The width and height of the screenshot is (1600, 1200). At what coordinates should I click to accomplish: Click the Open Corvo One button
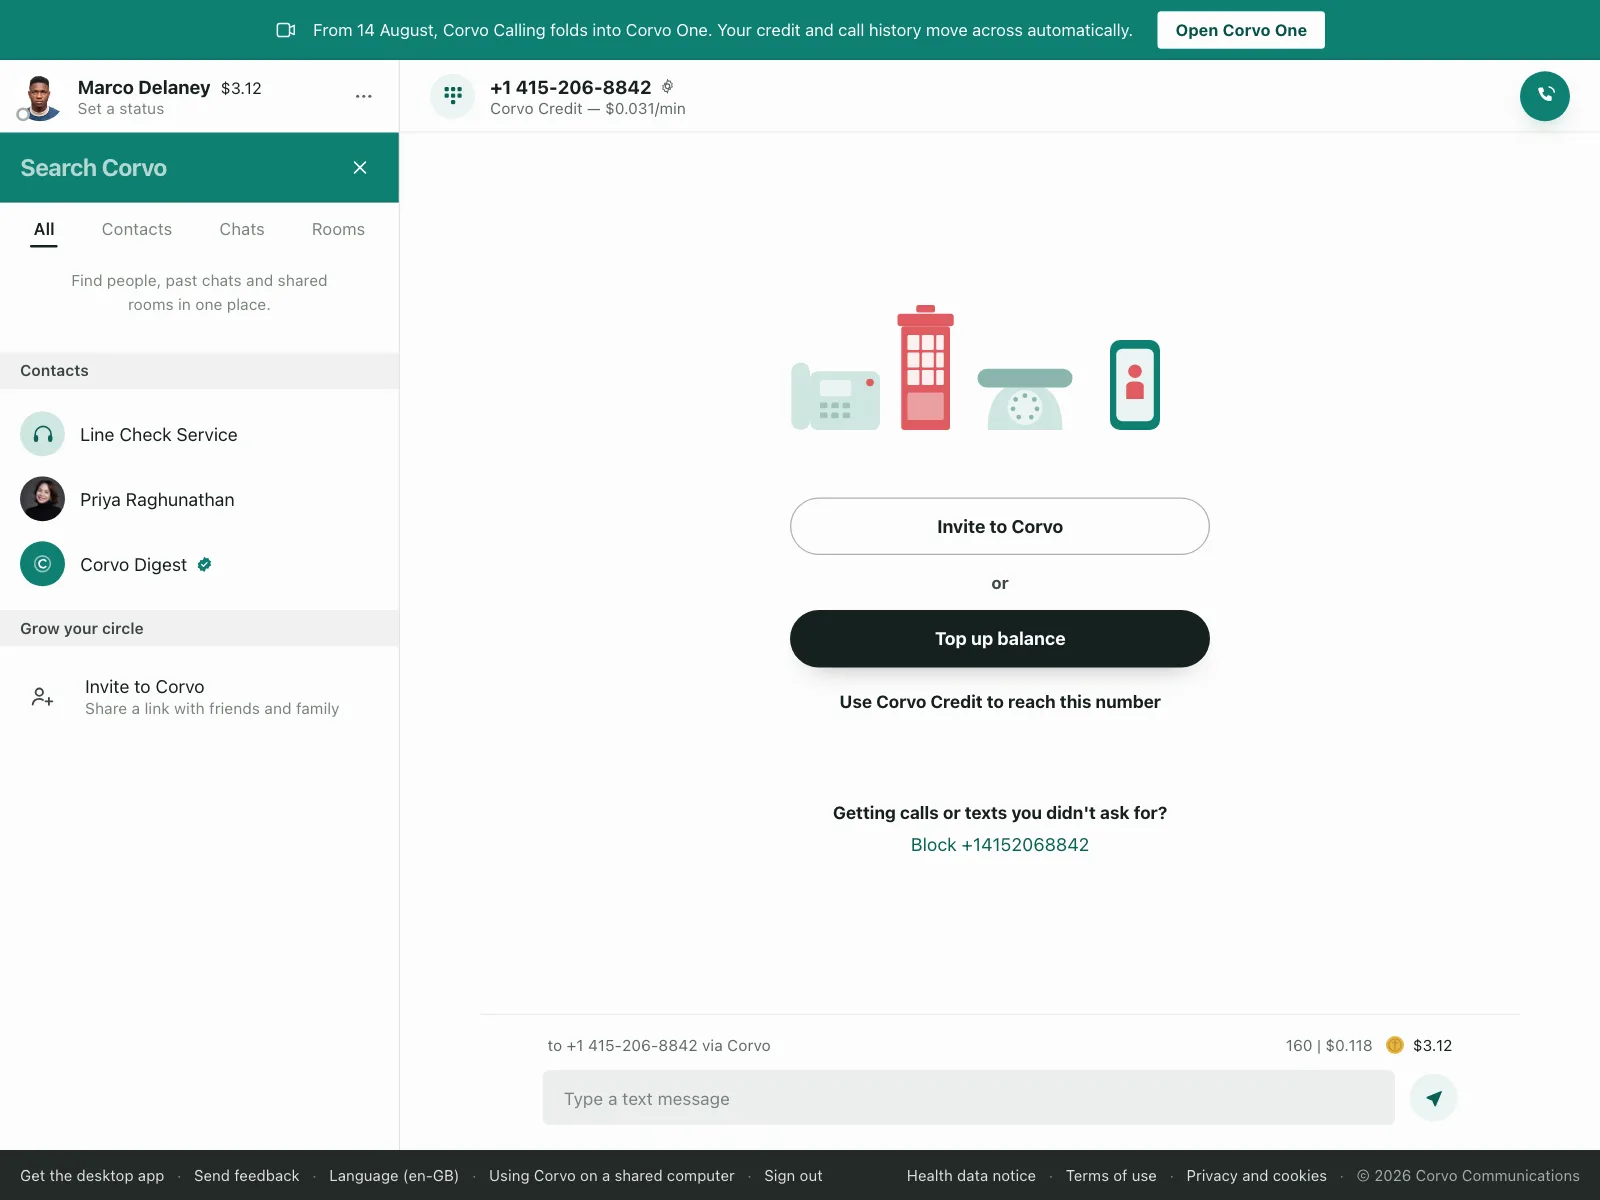1241,30
